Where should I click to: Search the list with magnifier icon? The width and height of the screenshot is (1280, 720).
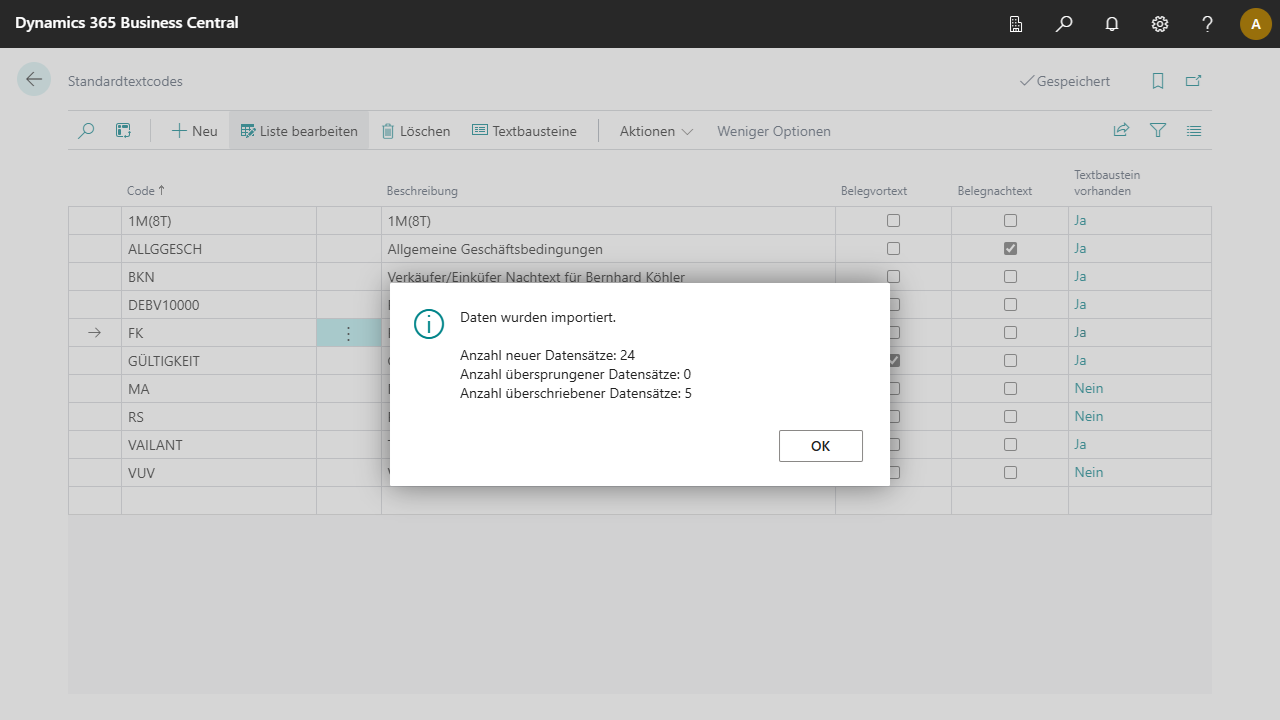point(86,131)
